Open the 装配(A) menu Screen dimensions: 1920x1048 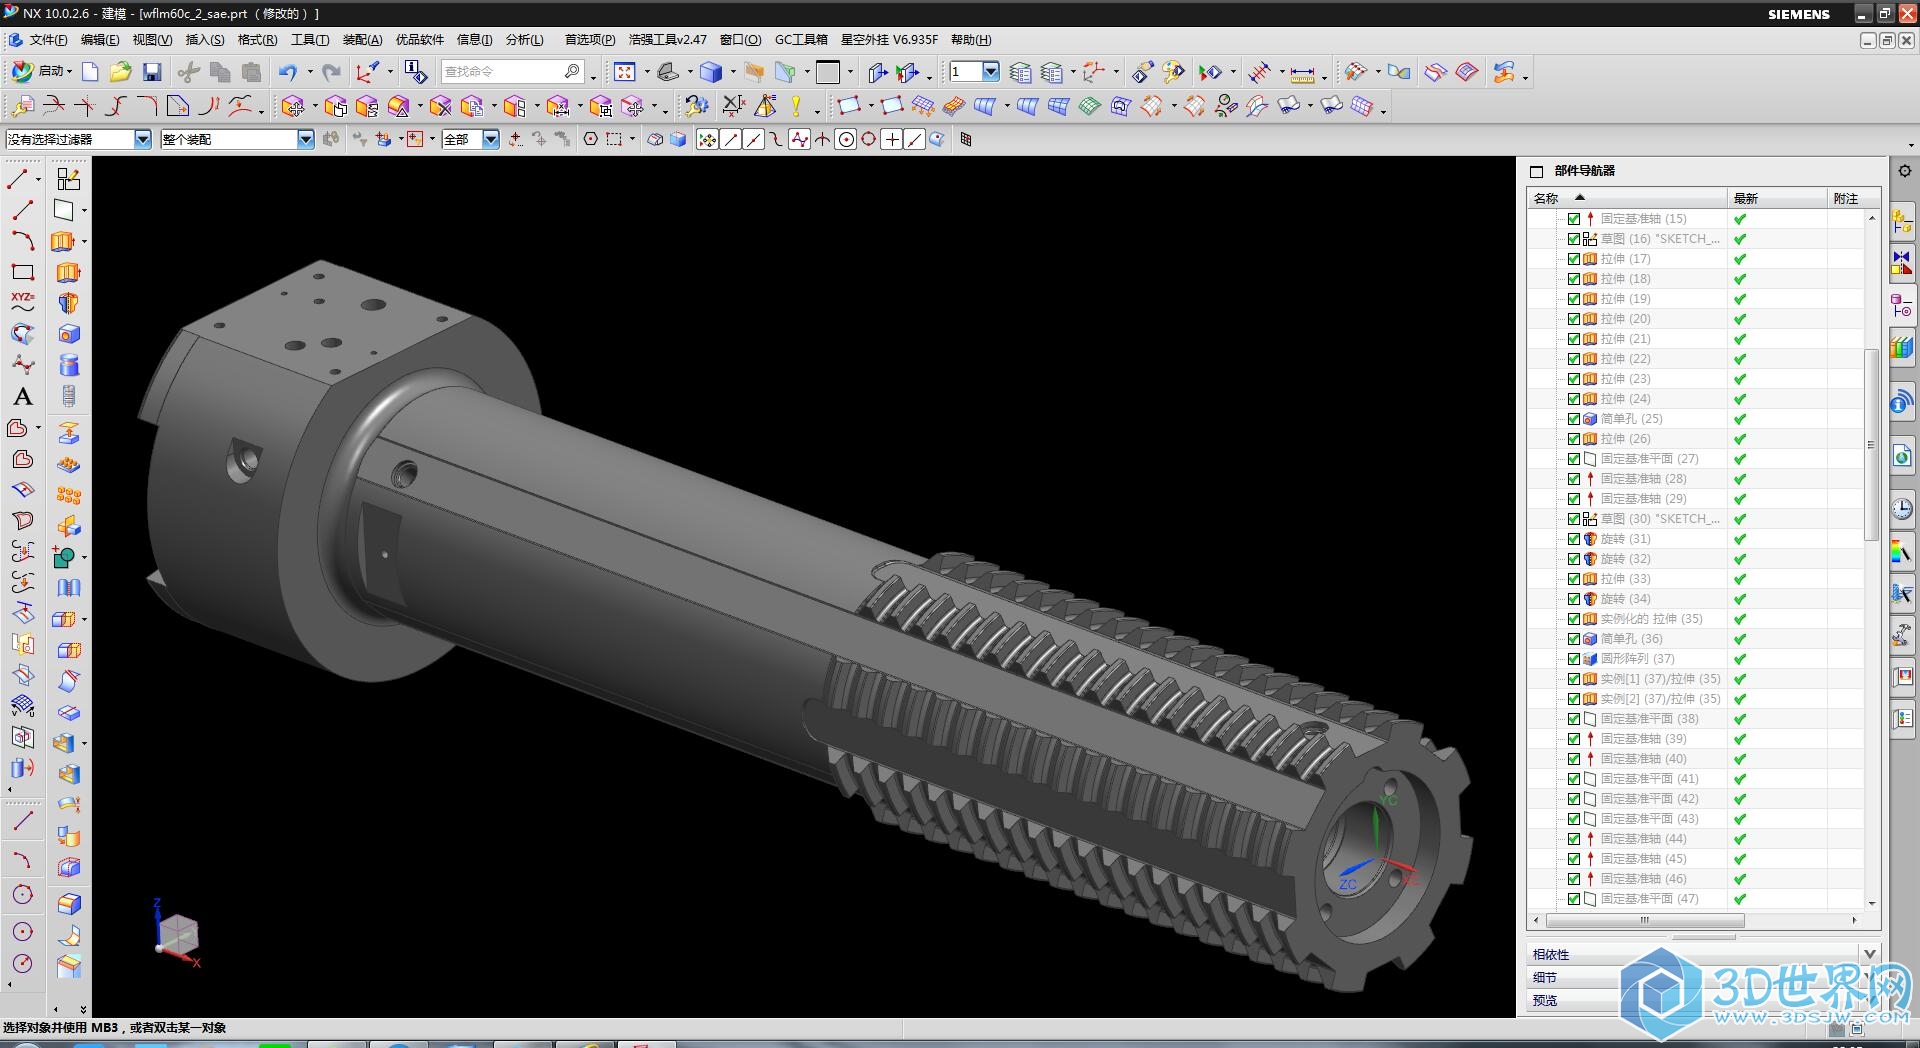click(x=363, y=40)
